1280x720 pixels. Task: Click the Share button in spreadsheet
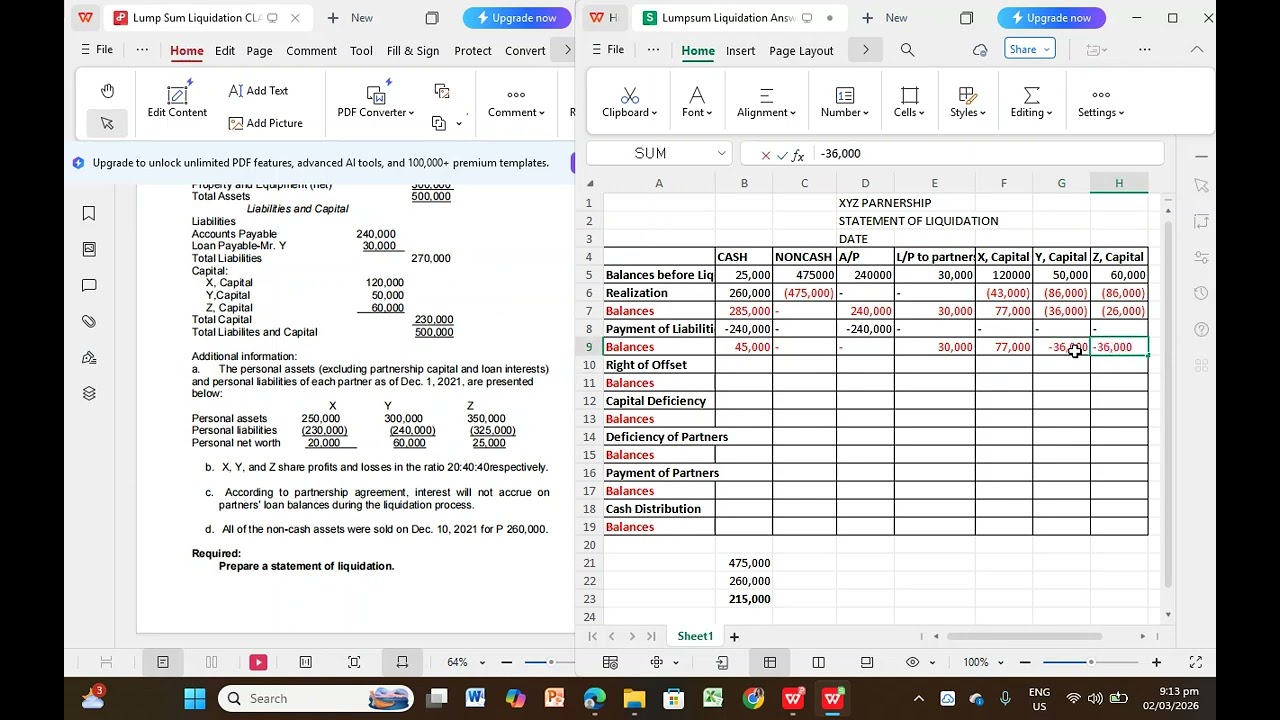click(1030, 49)
